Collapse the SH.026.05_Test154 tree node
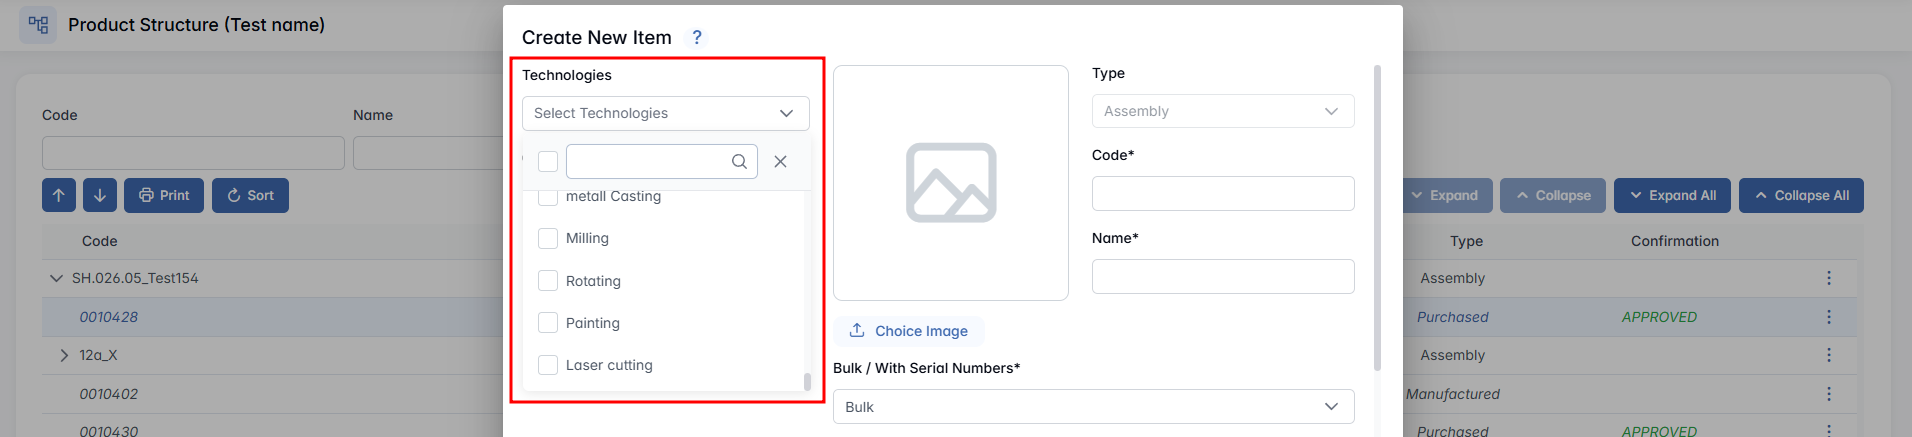 pos(56,278)
